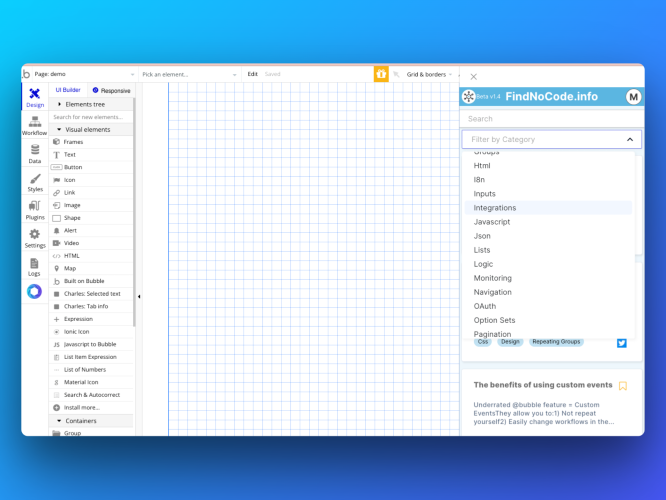Open The benefits of using custom events

pyautogui.click(x=543, y=385)
